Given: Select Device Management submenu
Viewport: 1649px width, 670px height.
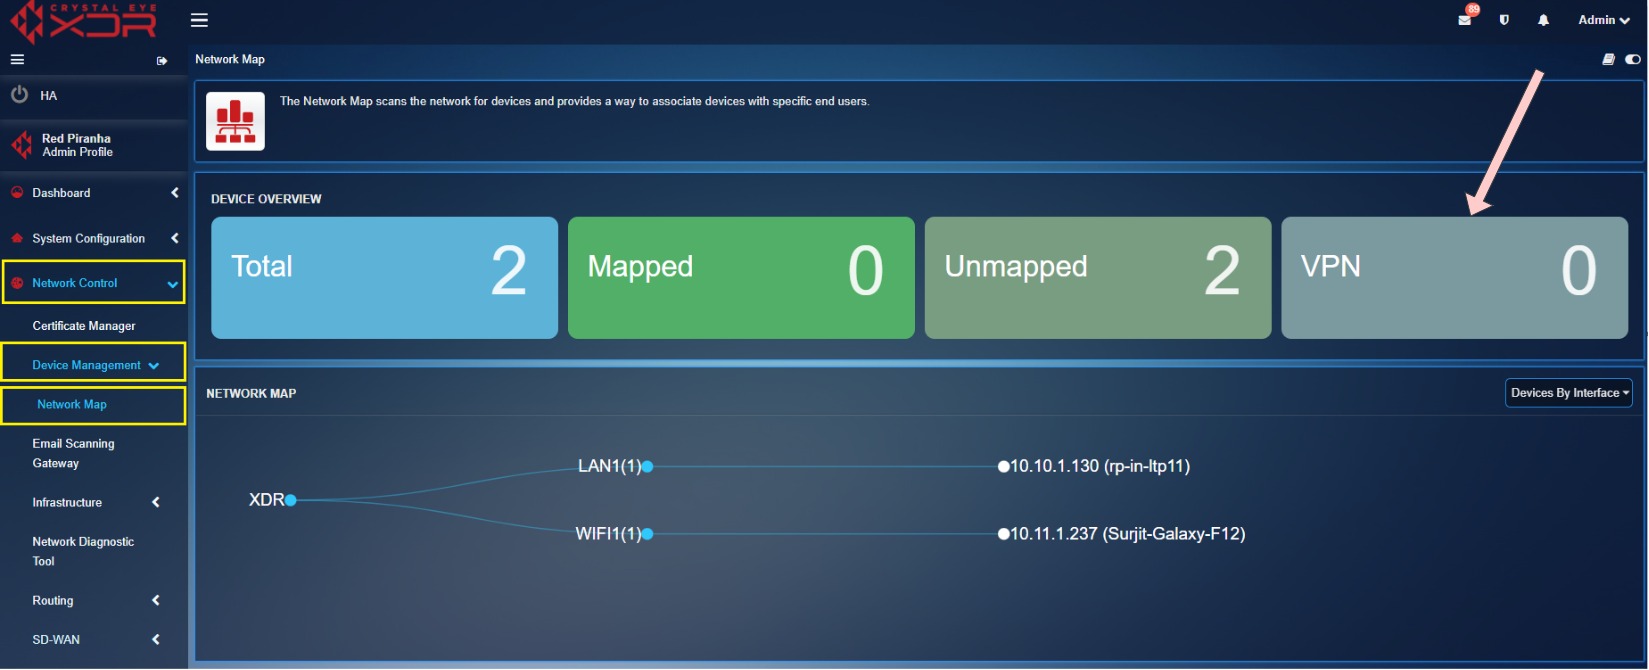Looking at the screenshot, I should [86, 365].
